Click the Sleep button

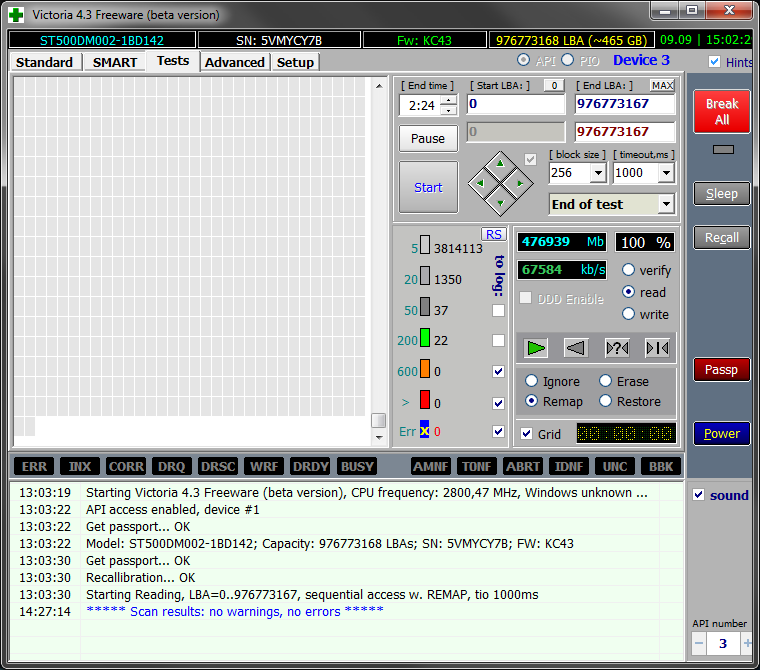[x=722, y=194]
